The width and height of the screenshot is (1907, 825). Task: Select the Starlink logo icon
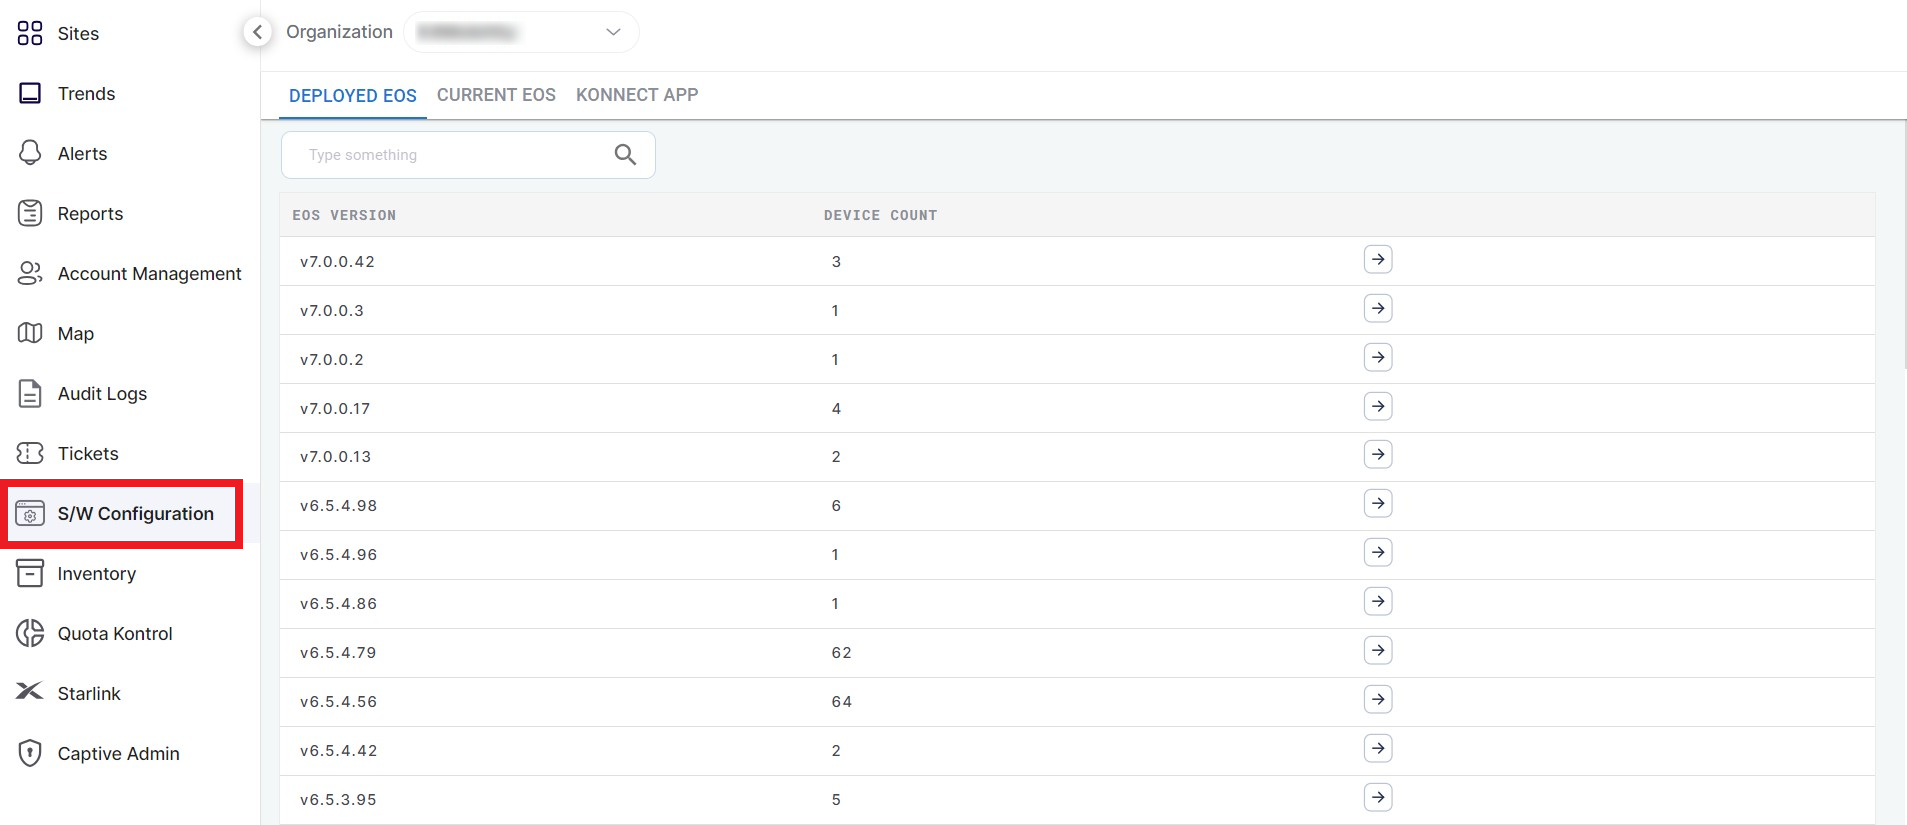point(30,692)
